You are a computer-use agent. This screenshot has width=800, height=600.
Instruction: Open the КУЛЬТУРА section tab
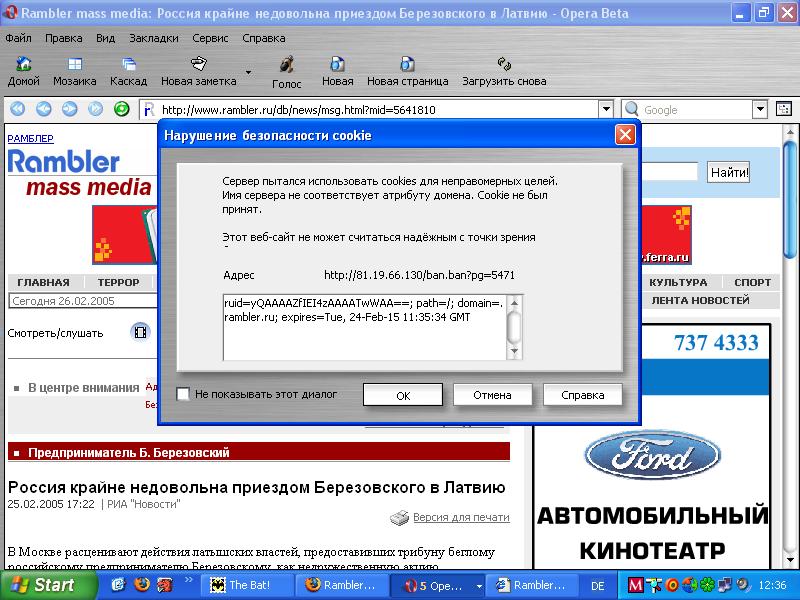(x=678, y=282)
